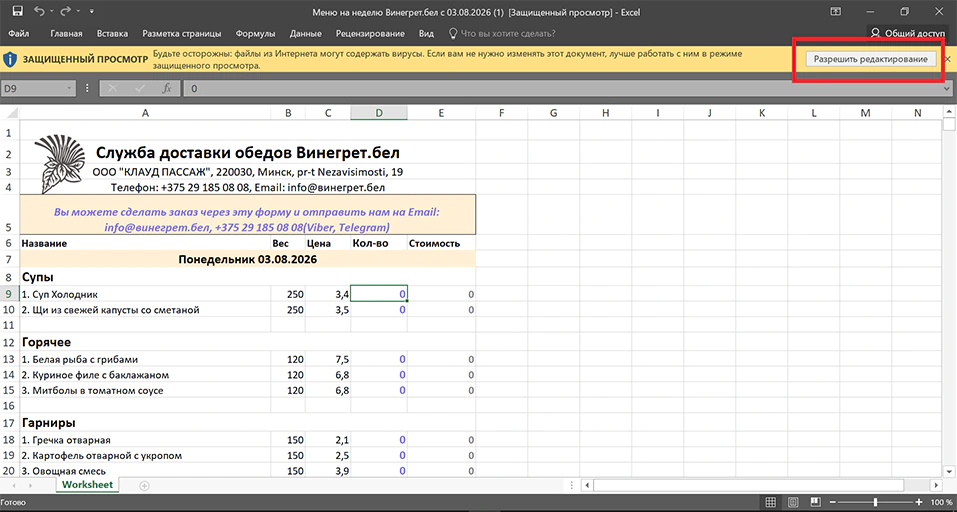Click the formula bar Enter checkmark icon
Image resolution: width=957 pixels, height=512 pixels.
[140, 88]
